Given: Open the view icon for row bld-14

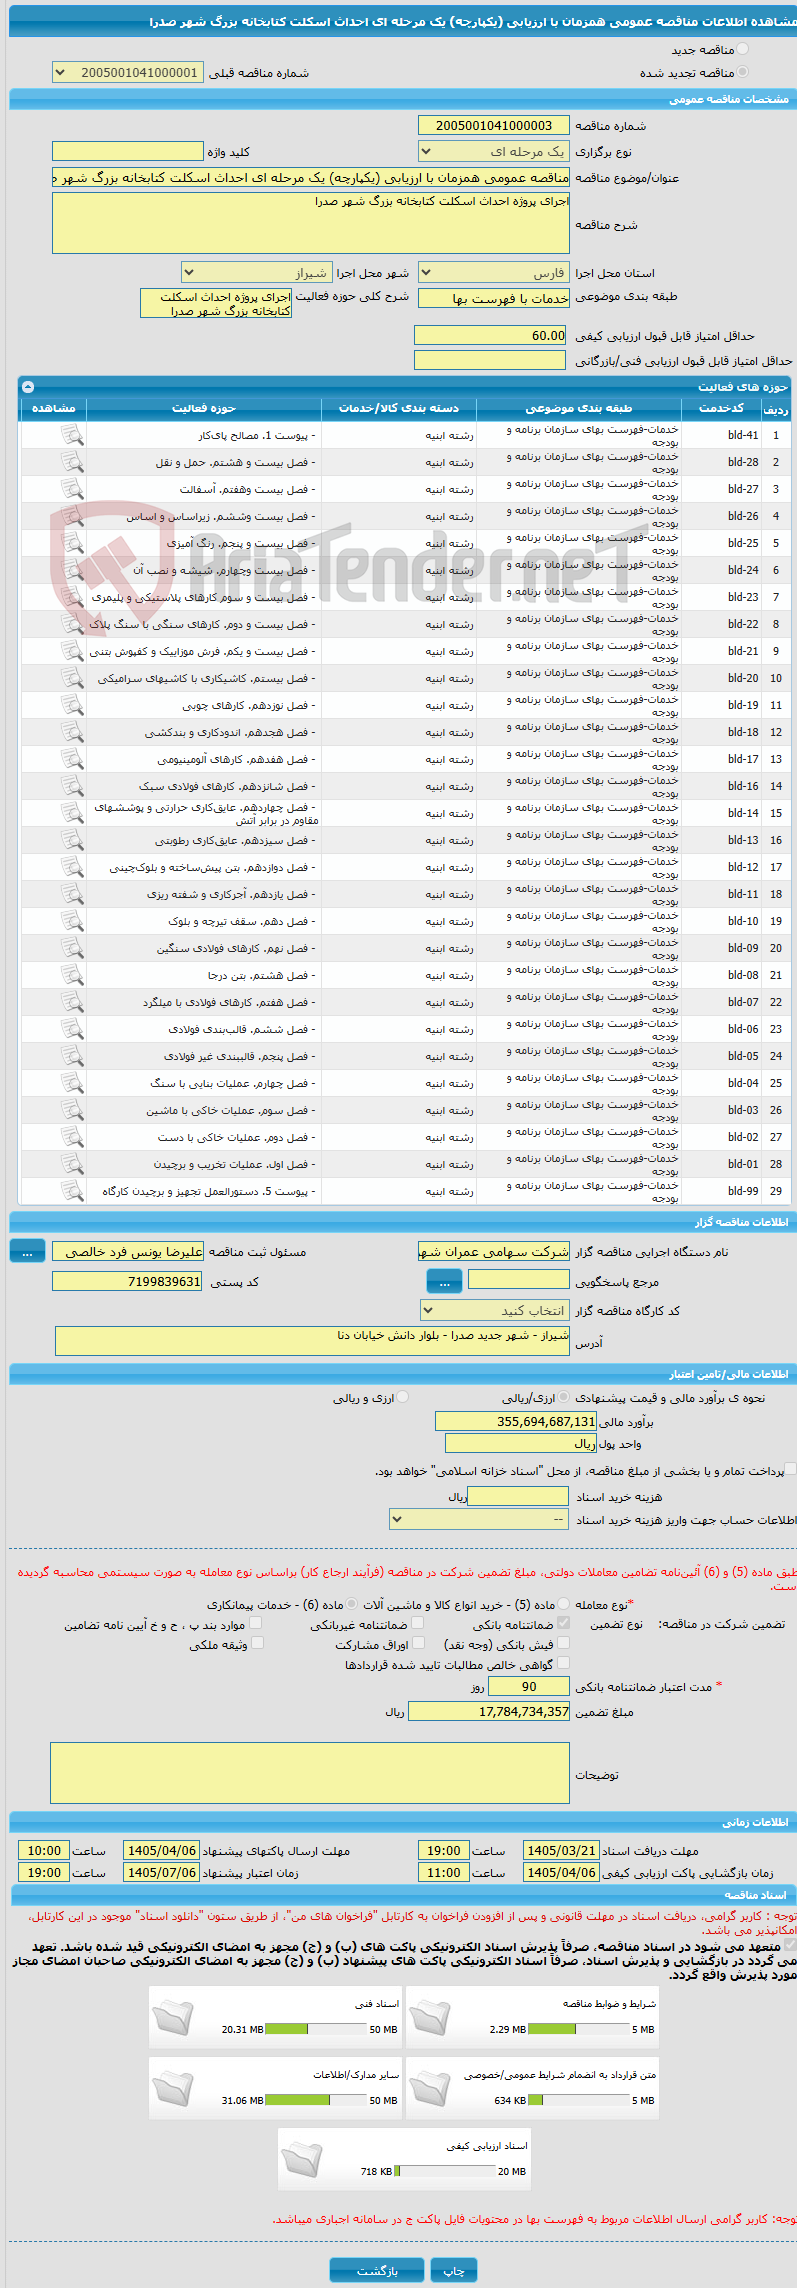Looking at the screenshot, I should (x=71, y=813).
